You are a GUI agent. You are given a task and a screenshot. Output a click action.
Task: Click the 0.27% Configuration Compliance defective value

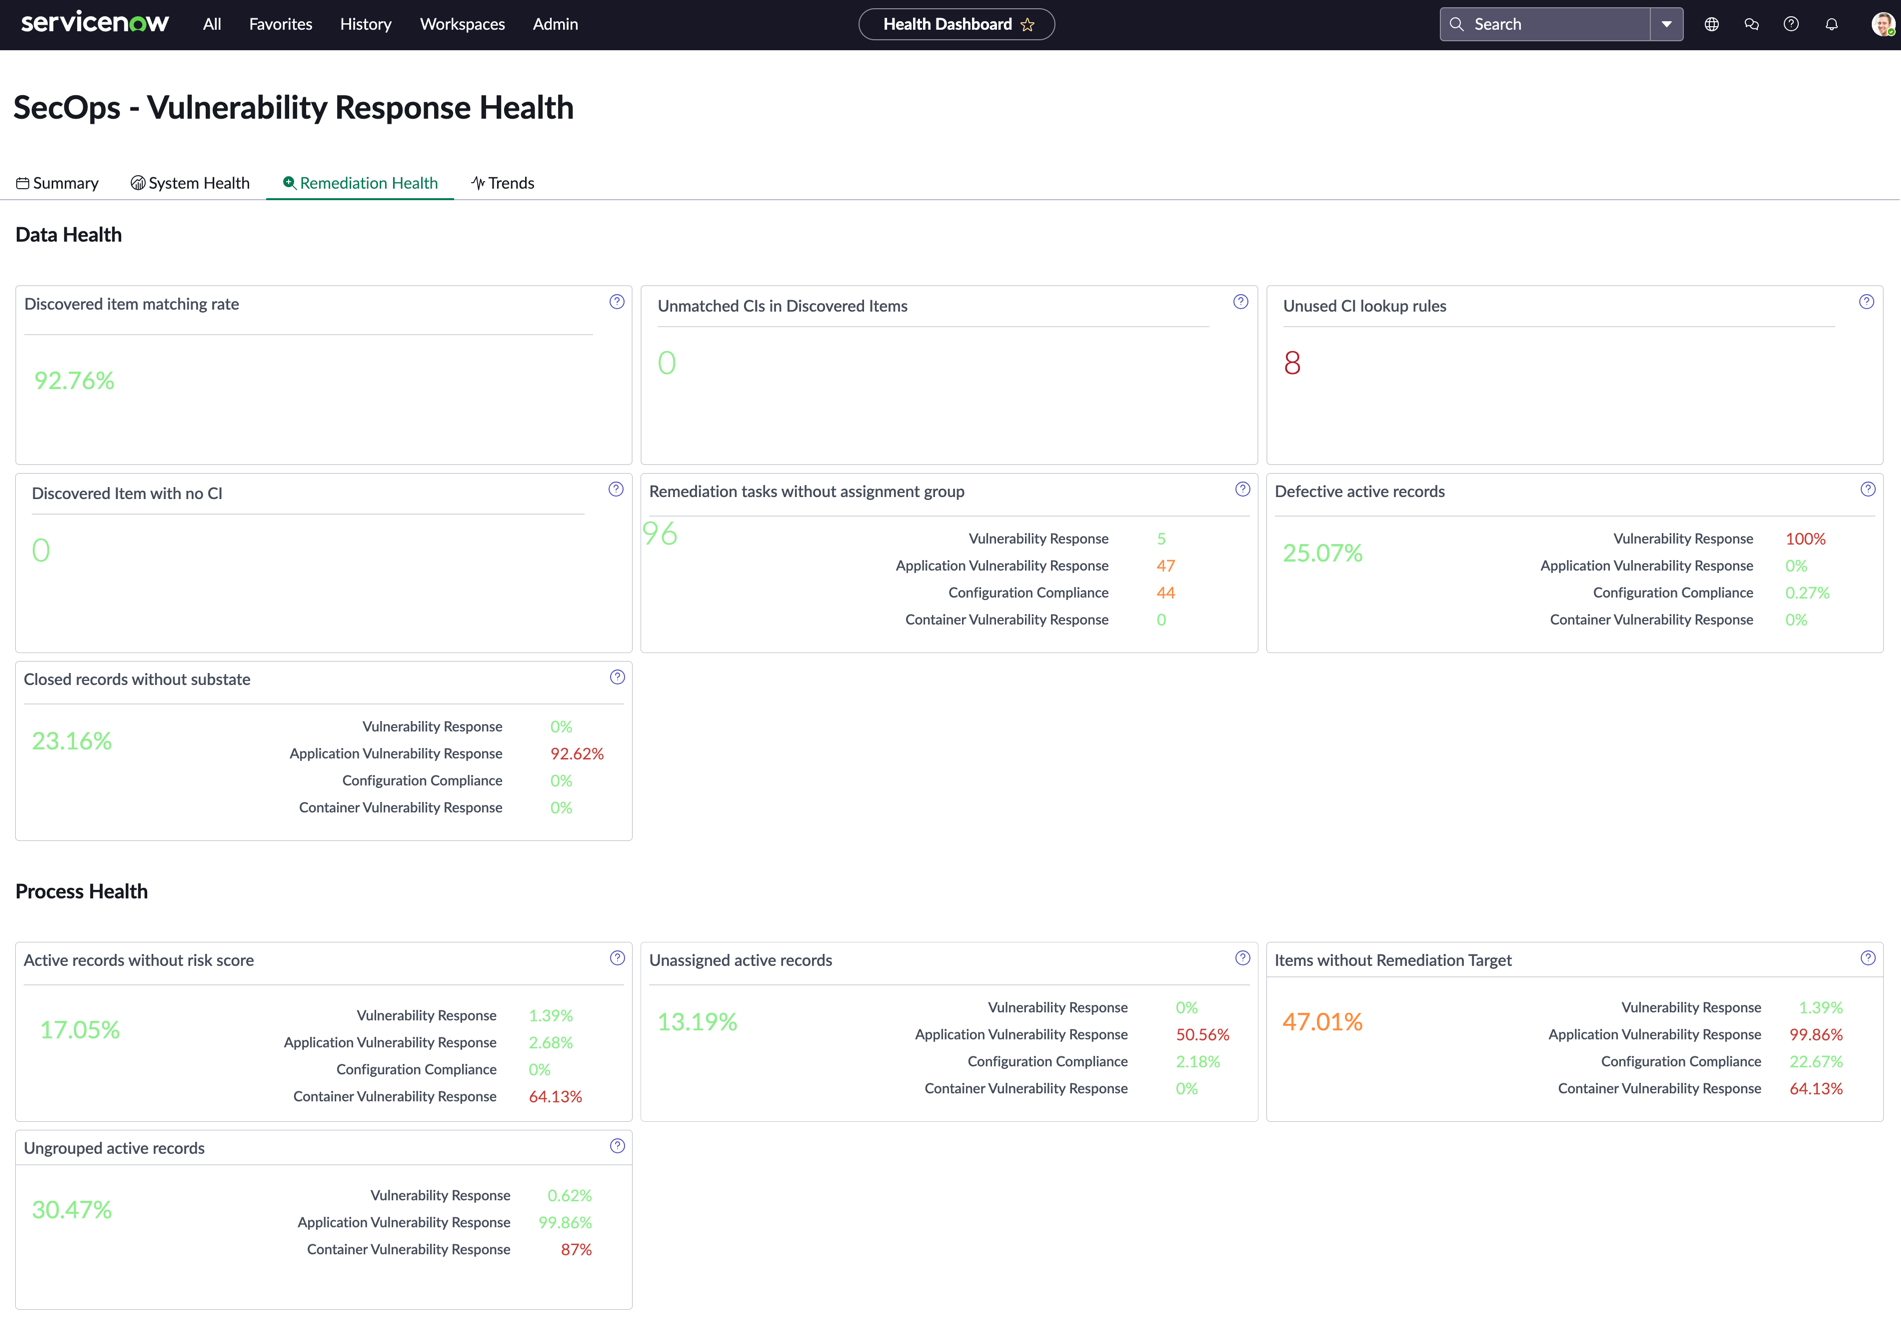click(x=1807, y=593)
